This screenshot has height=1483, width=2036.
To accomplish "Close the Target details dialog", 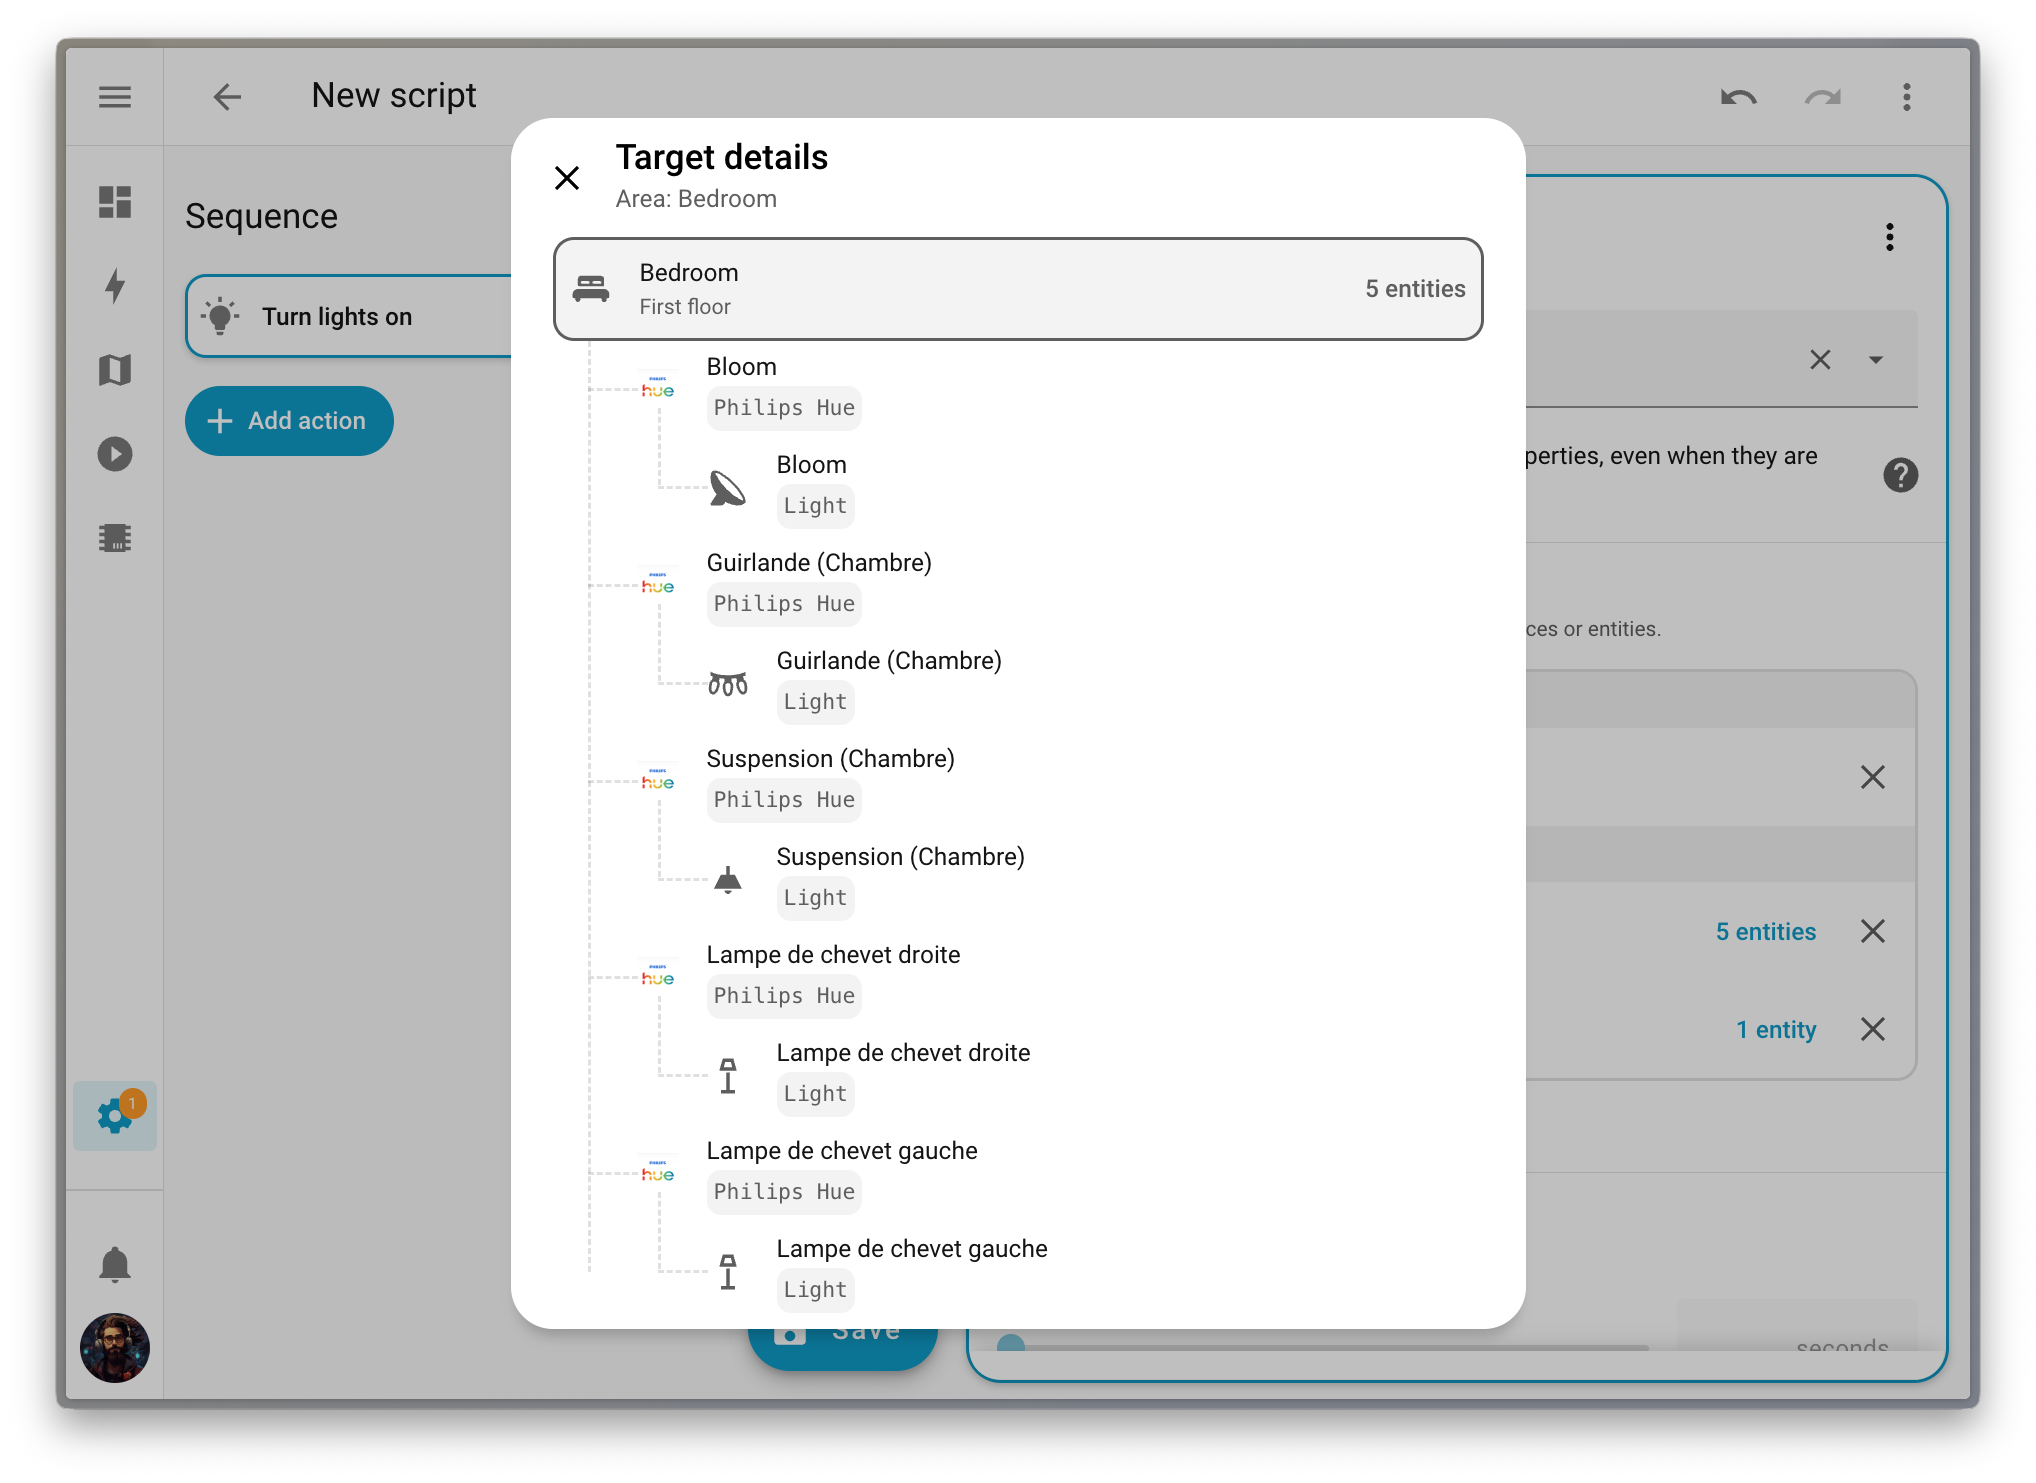I will pyautogui.click(x=567, y=177).
